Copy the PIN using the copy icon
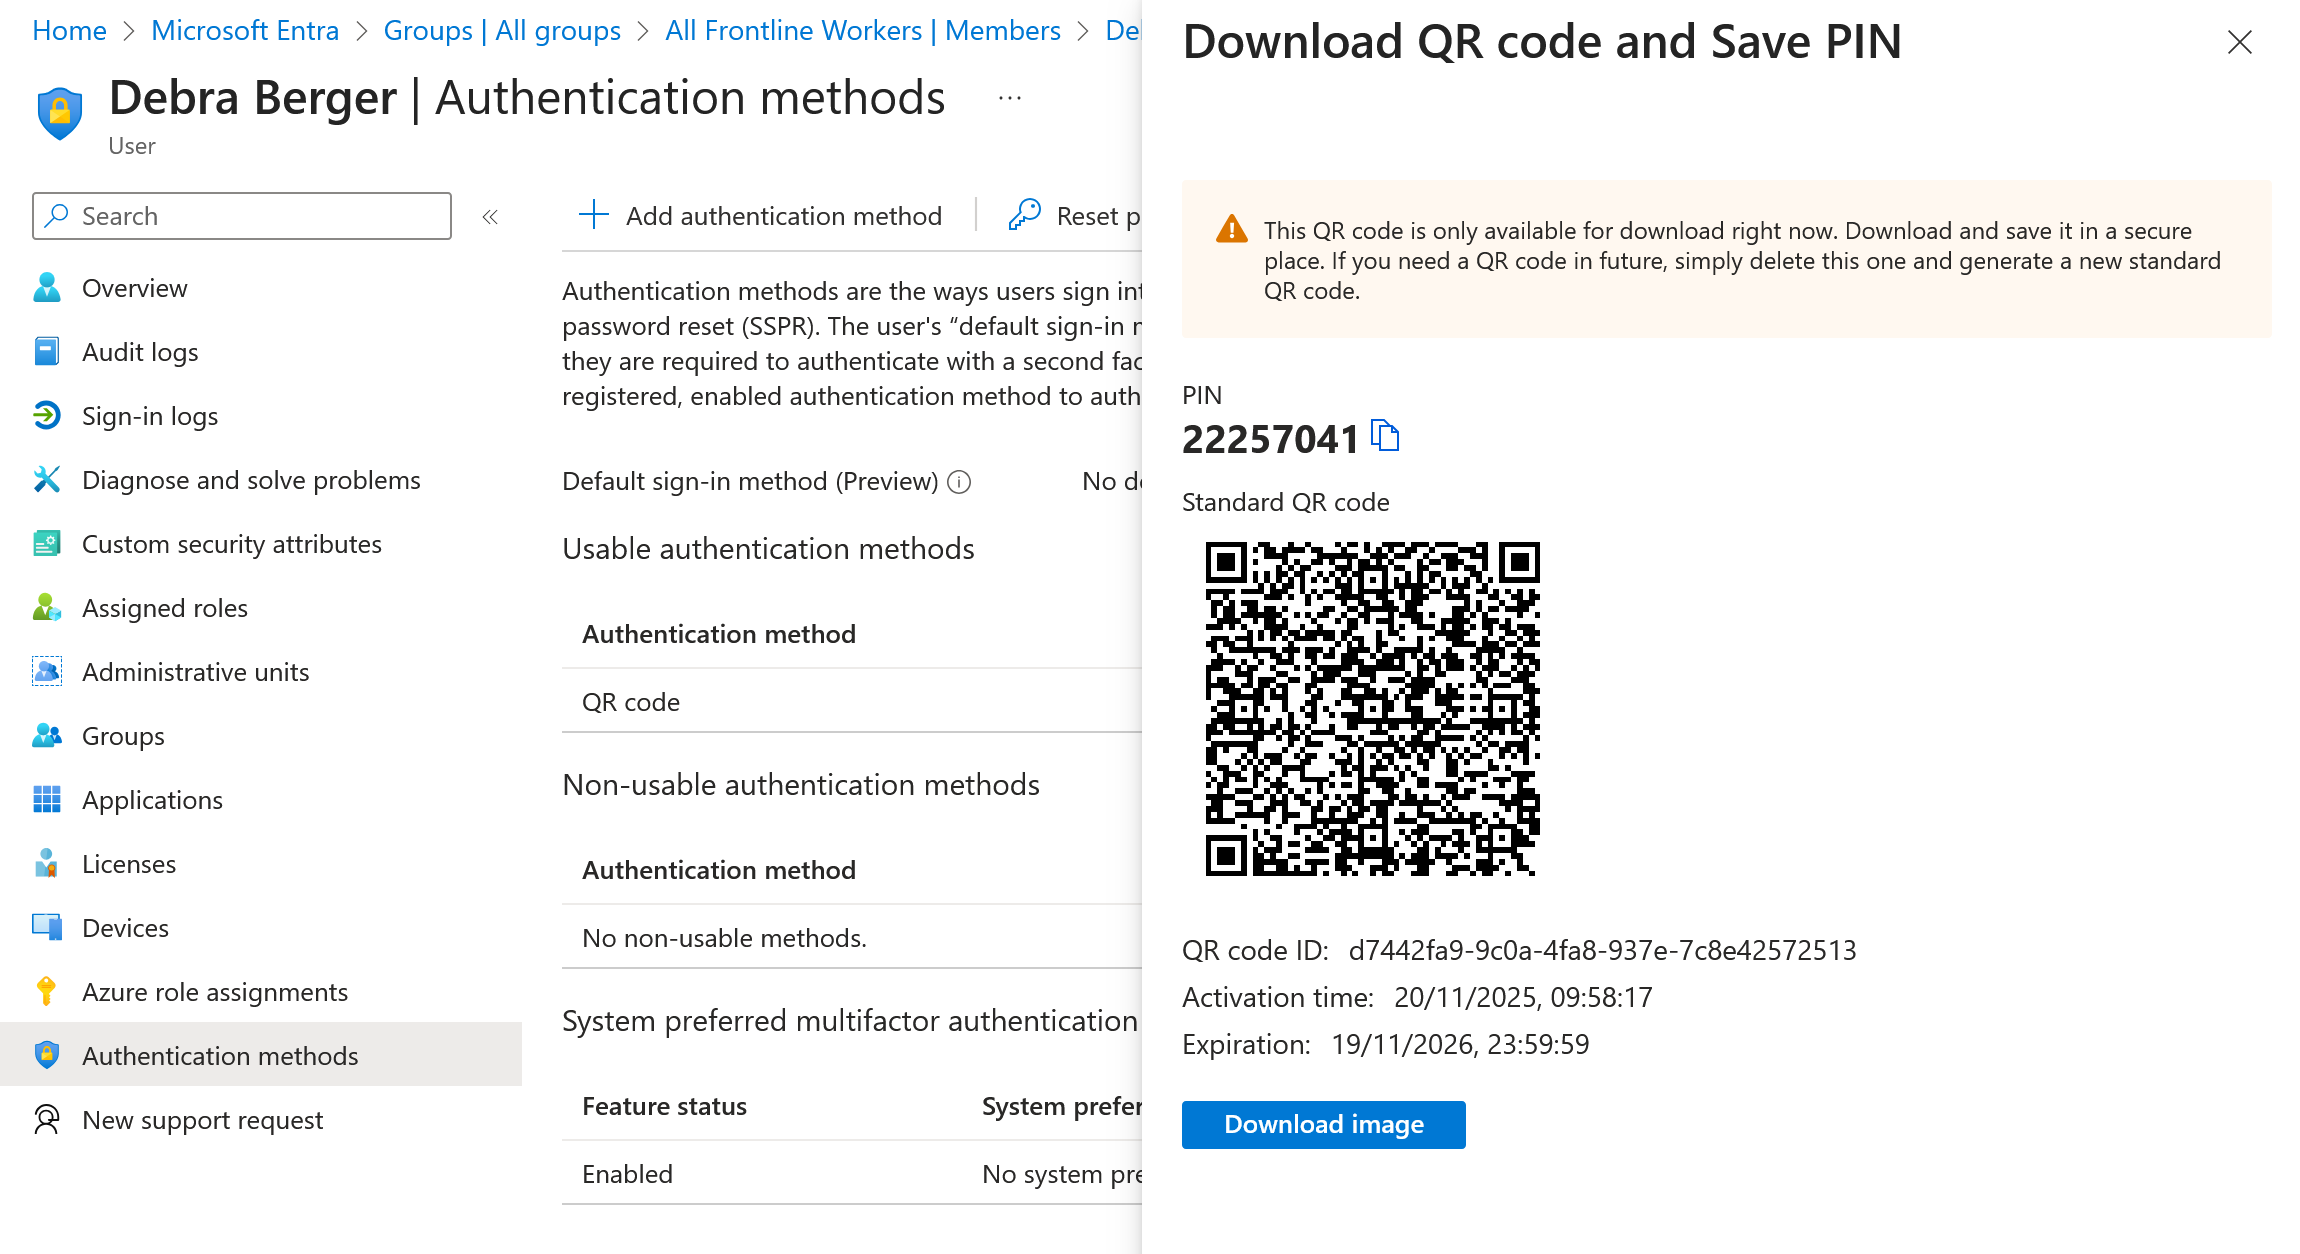 coord(1385,436)
